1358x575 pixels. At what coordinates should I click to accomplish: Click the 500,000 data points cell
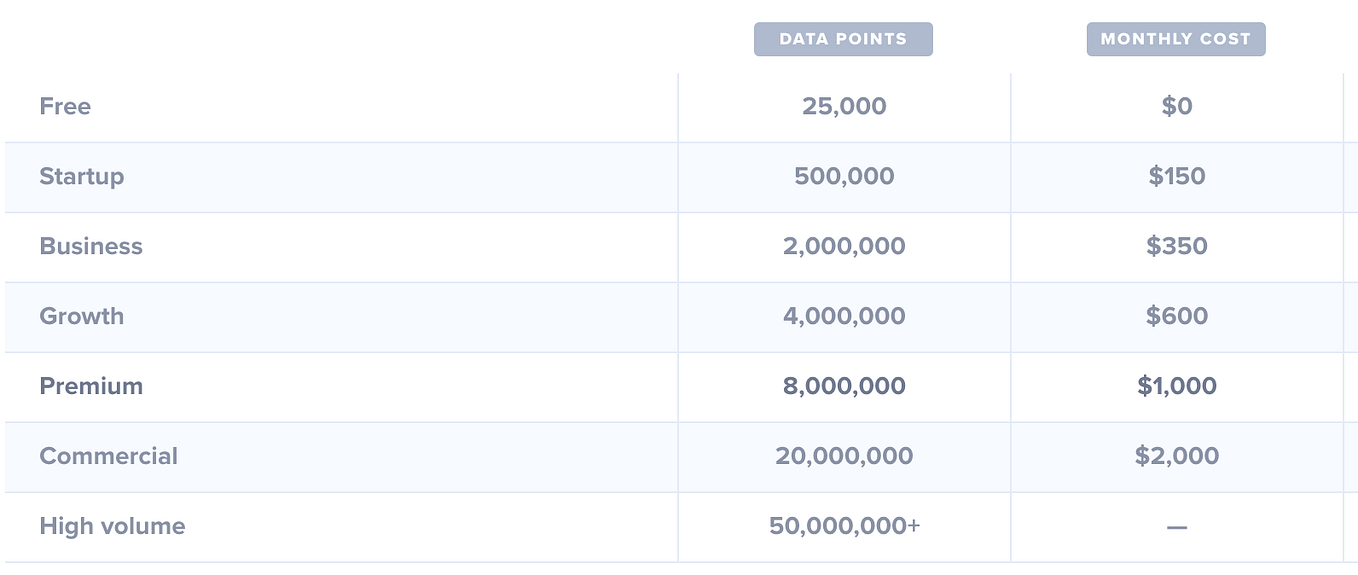coord(844,176)
